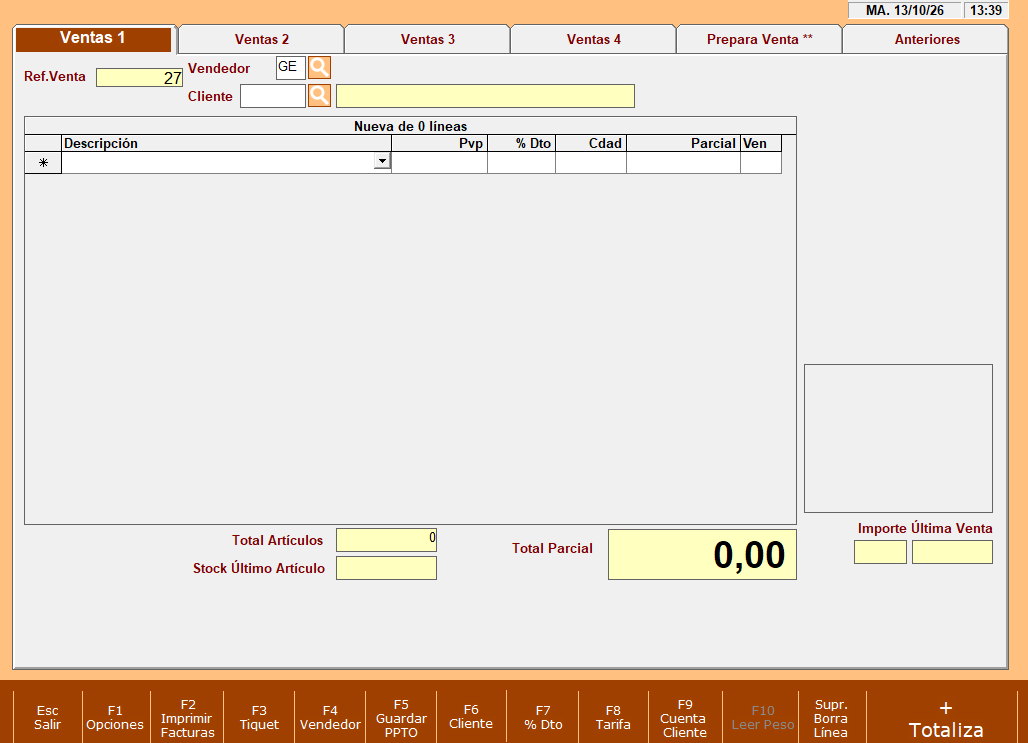Click the Parcial cell in the new row
The width and height of the screenshot is (1028, 743).
point(683,163)
